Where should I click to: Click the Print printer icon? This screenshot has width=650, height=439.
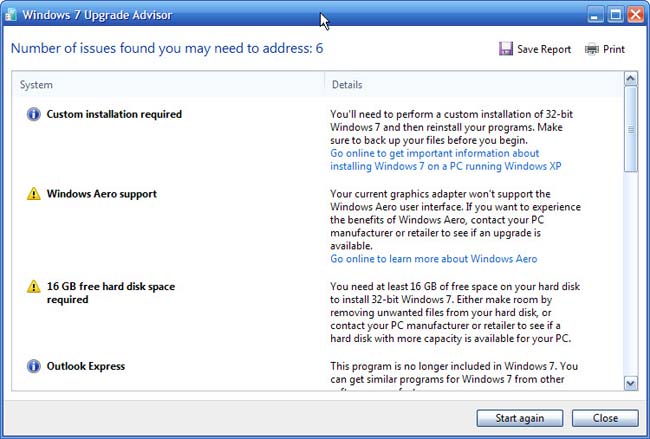tap(592, 49)
